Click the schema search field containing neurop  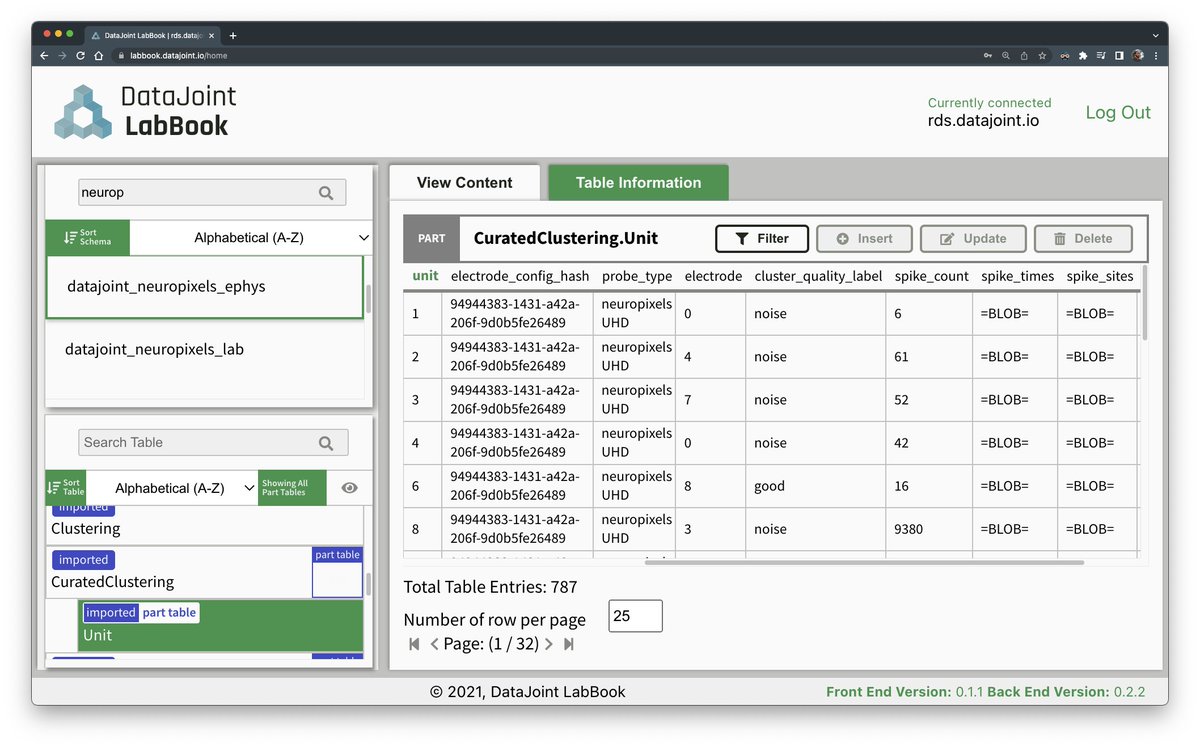pyautogui.click(x=212, y=192)
